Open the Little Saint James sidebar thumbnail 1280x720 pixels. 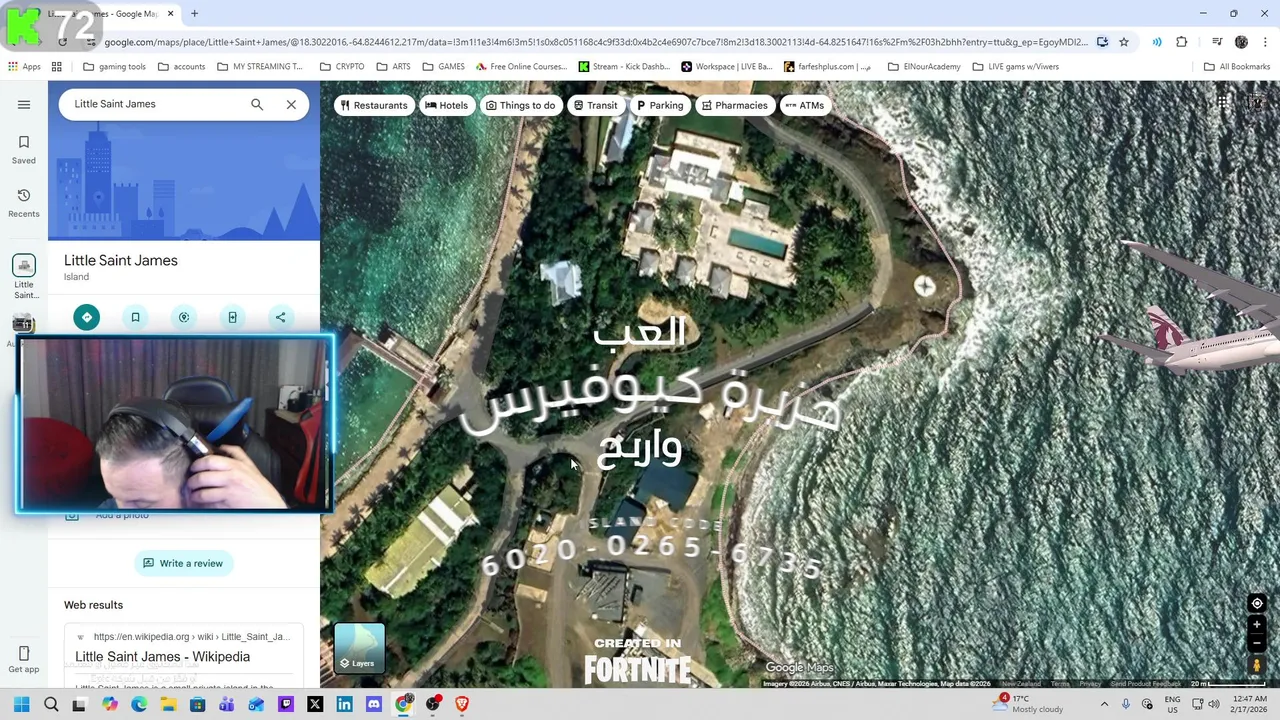tap(24, 277)
